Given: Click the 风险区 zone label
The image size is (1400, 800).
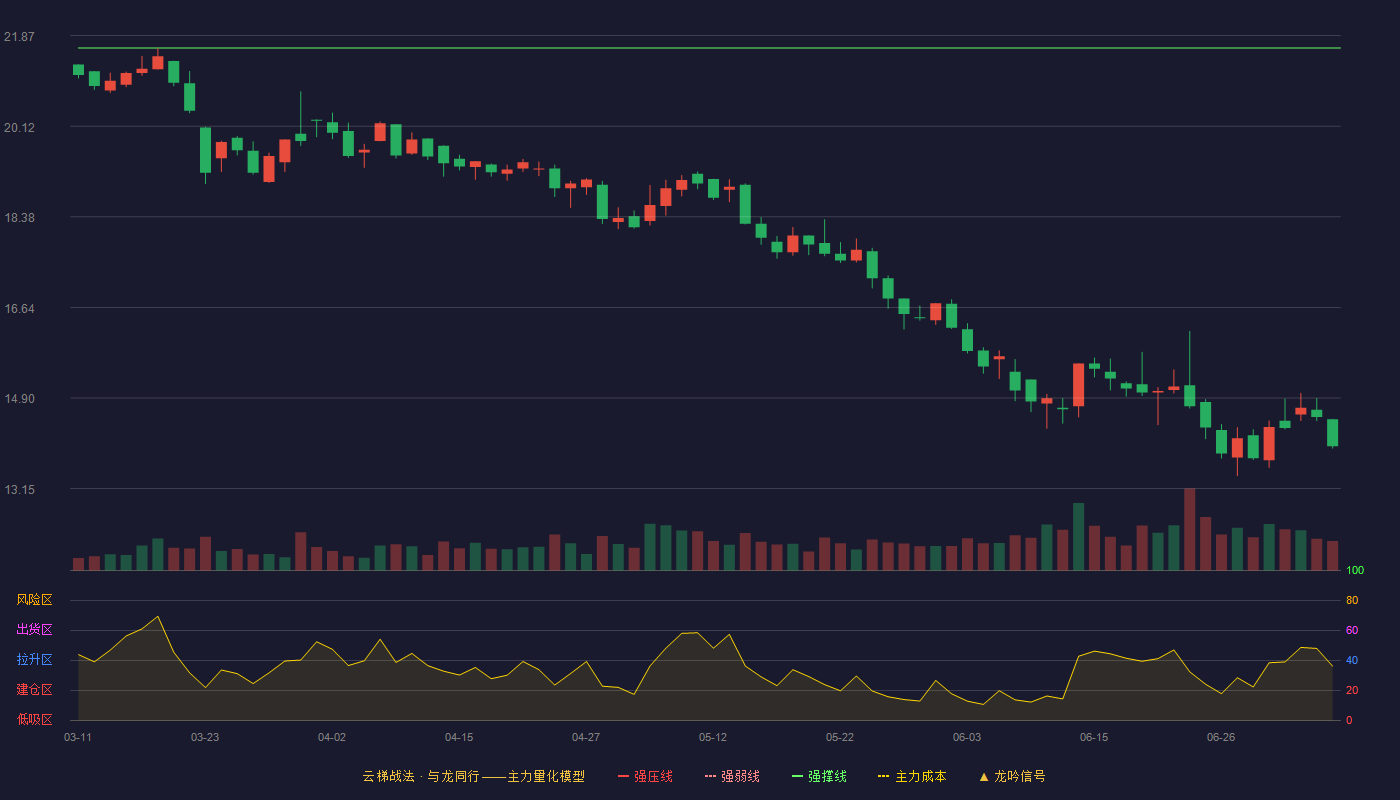Looking at the screenshot, I should tap(34, 600).
